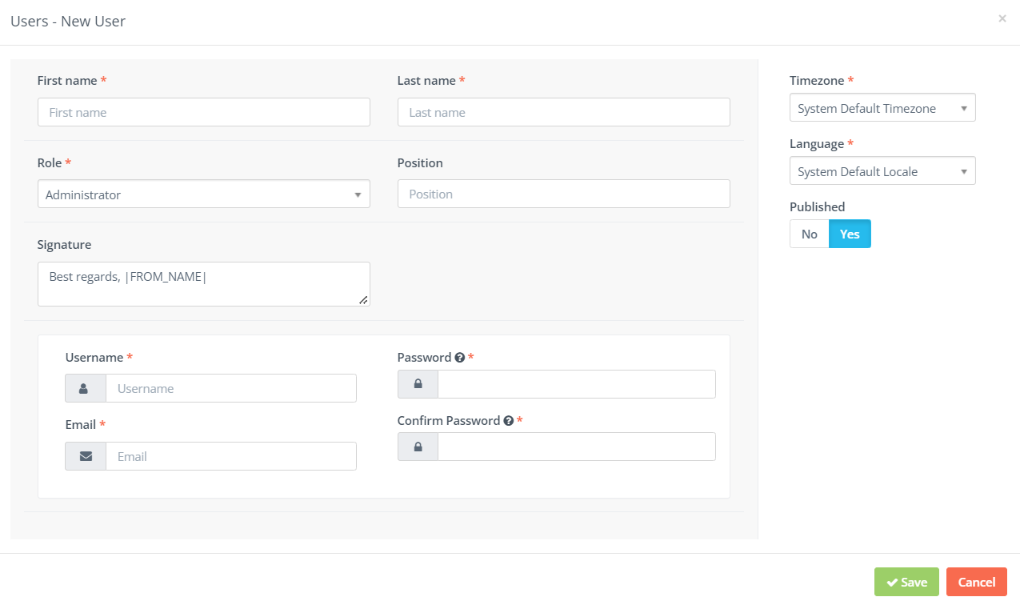1020x609 pixels.
Task: Click the orange Cancel button
Action: coord(976,582)
